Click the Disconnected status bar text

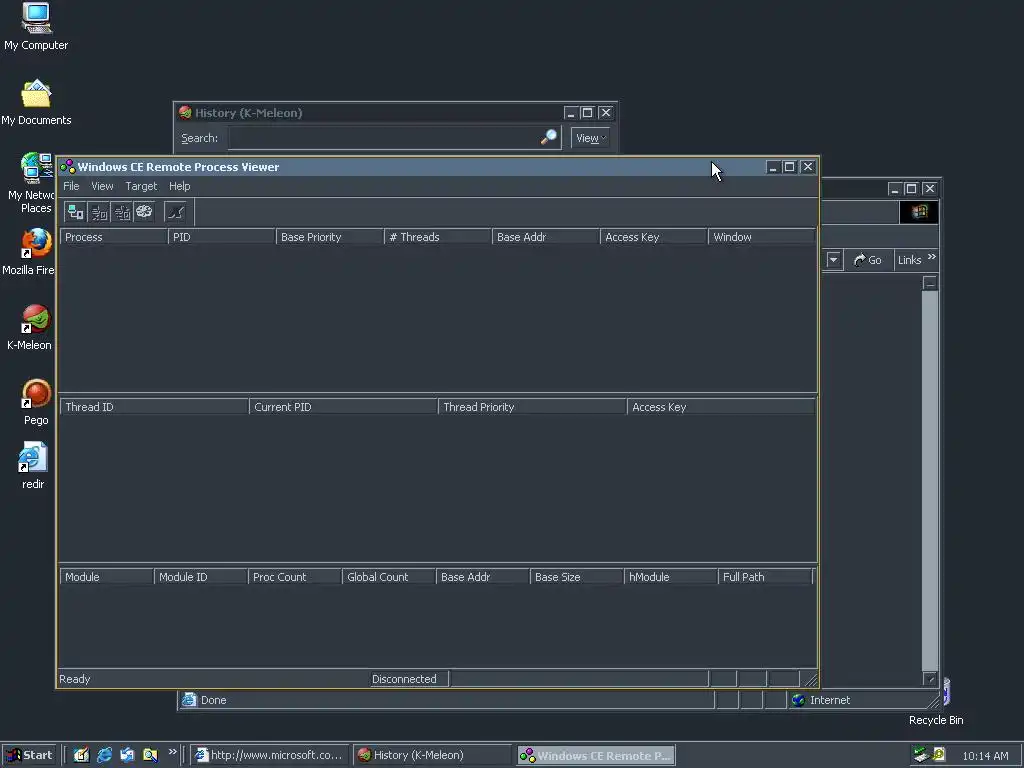[404, 679]
